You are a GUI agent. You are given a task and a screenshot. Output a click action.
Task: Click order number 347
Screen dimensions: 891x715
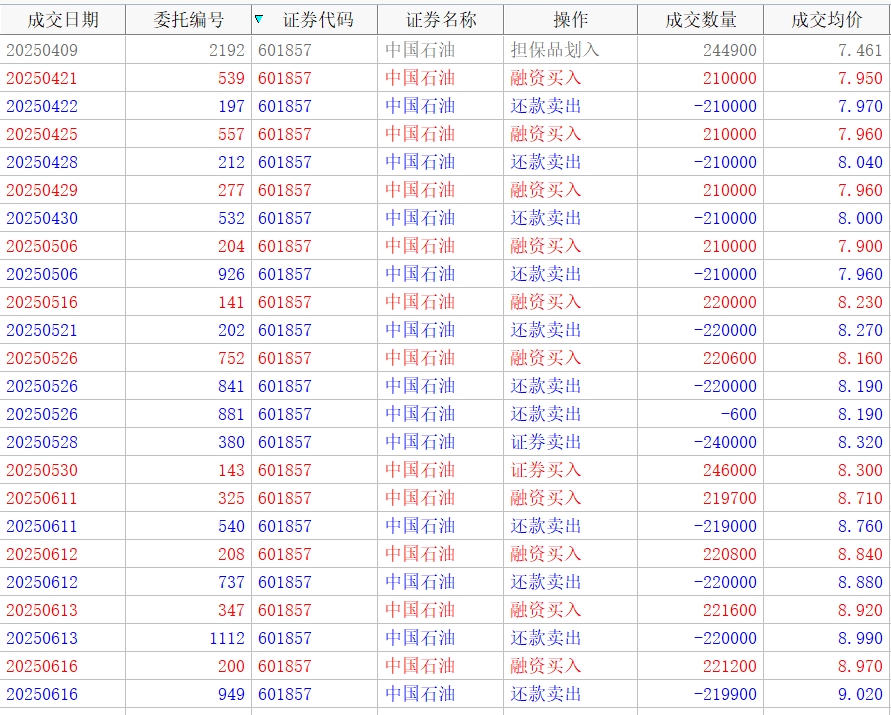point(231,610)
